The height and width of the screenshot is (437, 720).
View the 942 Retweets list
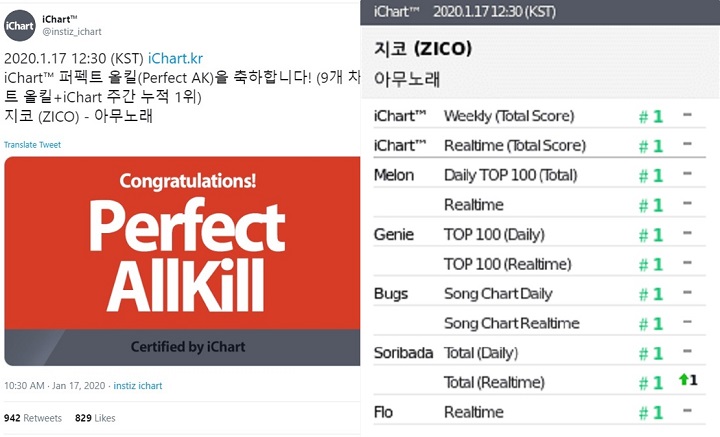(x=33, y=418)
